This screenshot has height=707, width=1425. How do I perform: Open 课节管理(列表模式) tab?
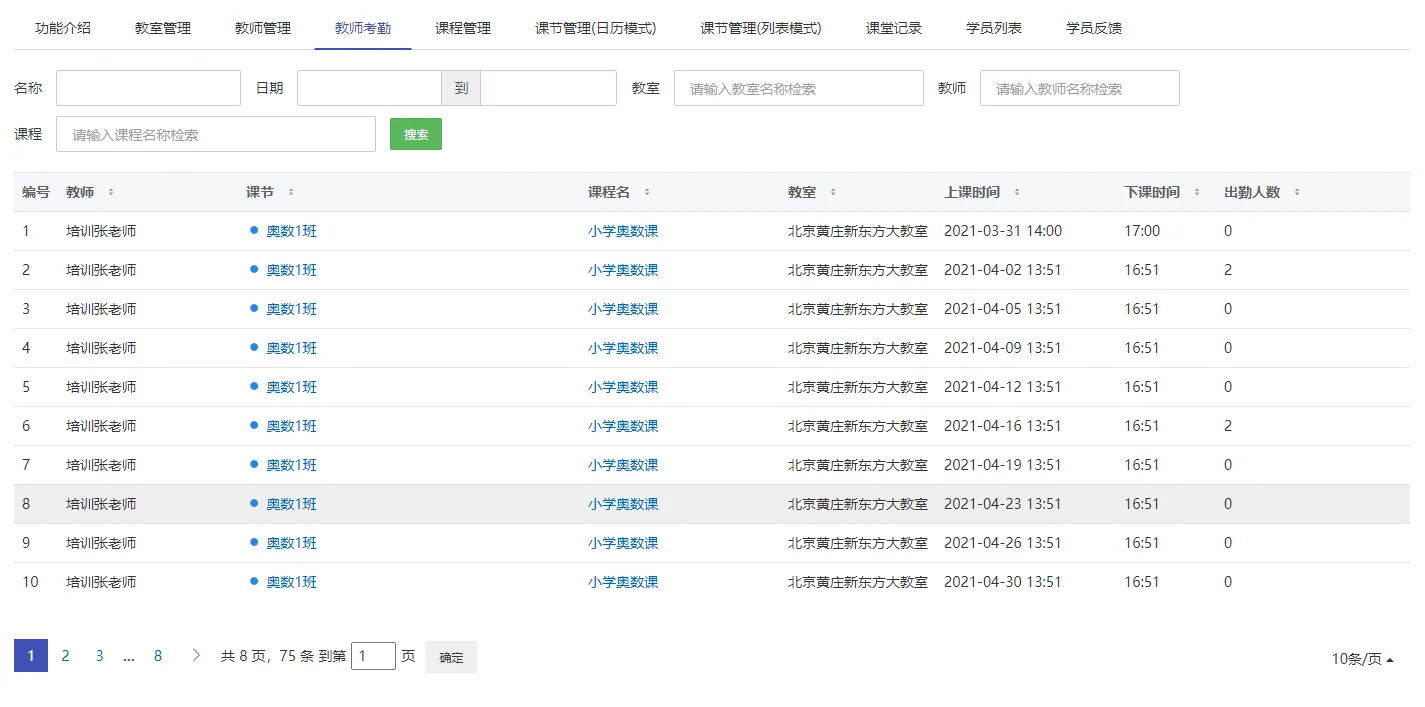[761, 28]
